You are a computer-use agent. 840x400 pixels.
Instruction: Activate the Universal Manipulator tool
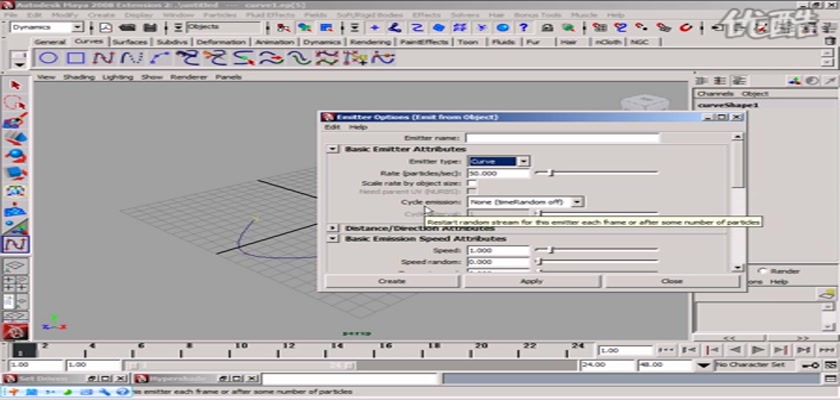(x=16, y=191)
